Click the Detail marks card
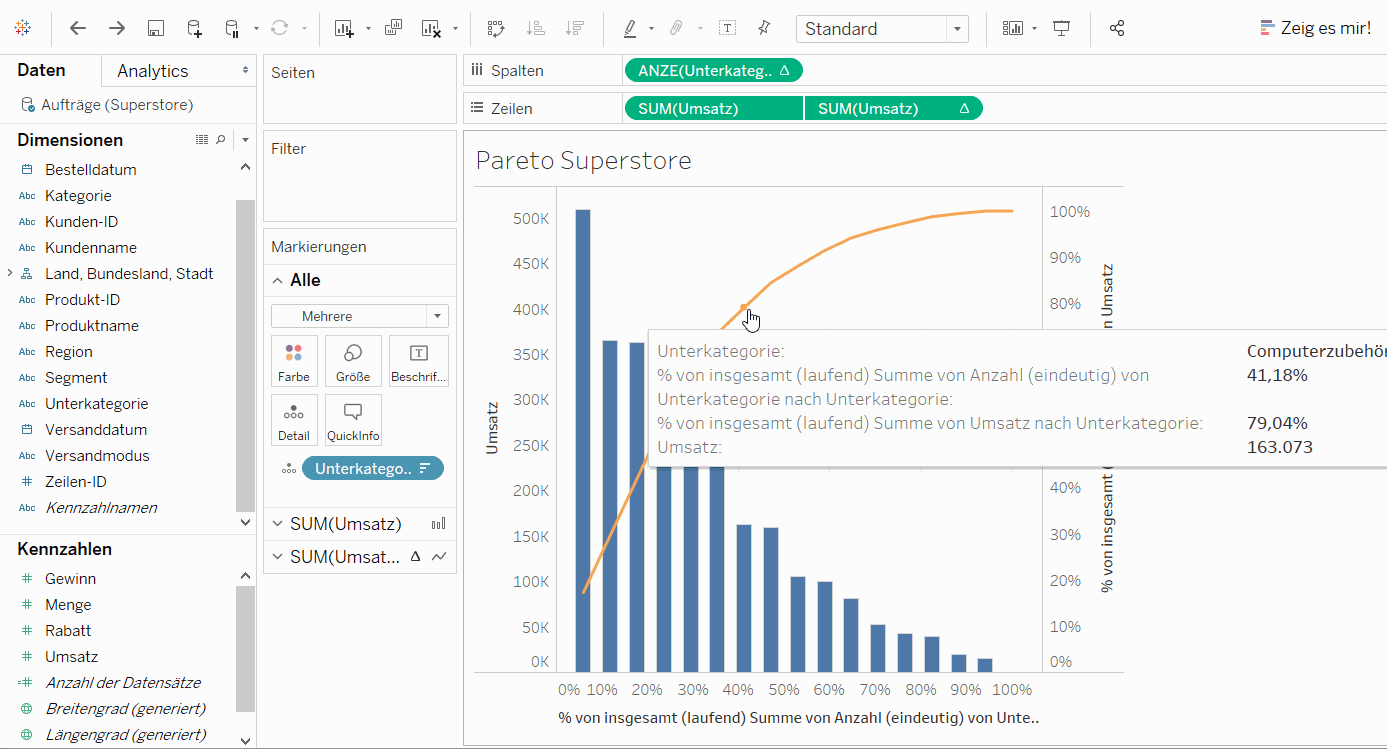The width and height of the screenshot is (1387, 749). click(x=294, y=420)
